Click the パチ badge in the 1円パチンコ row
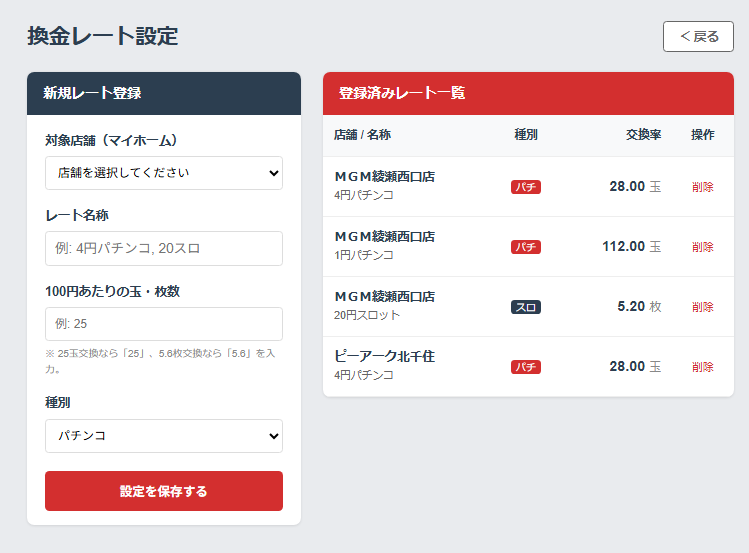The image size is (749, 553). (526, 247)
